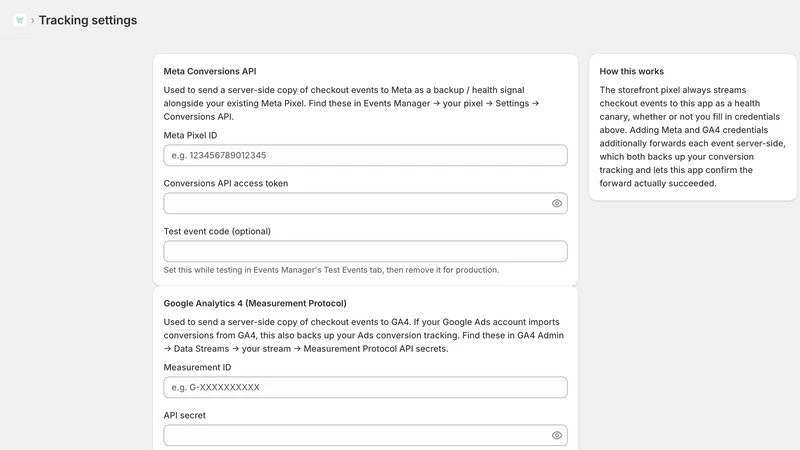Click the breadcrumb chevron before Tracking settings

click(x=33, y=20)
